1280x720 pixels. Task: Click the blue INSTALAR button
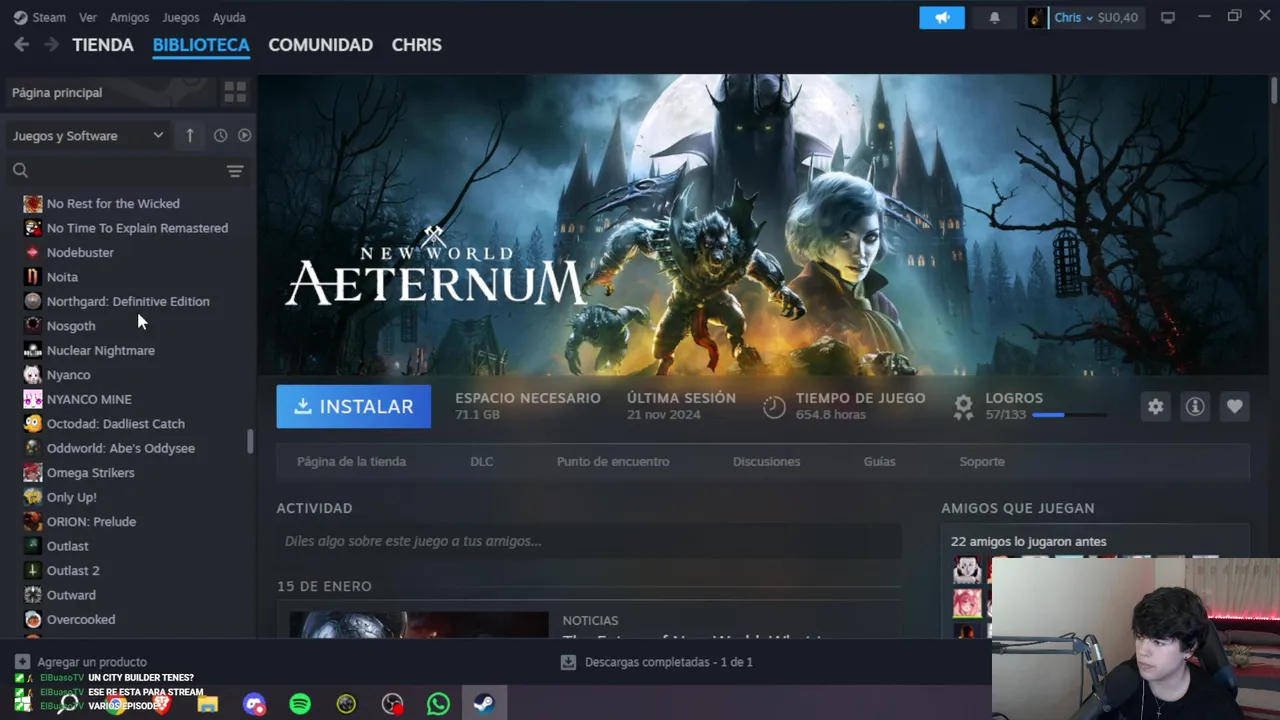[x=354, y=407]
